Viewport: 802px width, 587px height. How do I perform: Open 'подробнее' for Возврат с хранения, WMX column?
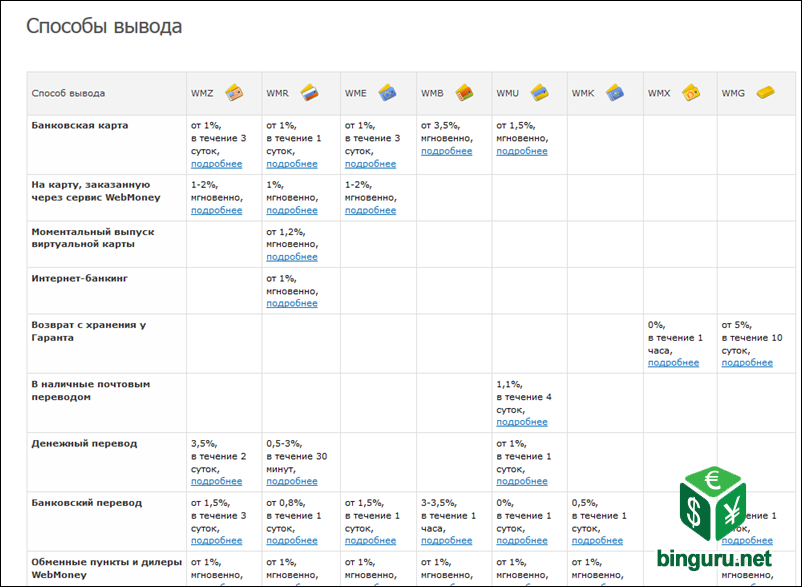click(x=673, y=363)
